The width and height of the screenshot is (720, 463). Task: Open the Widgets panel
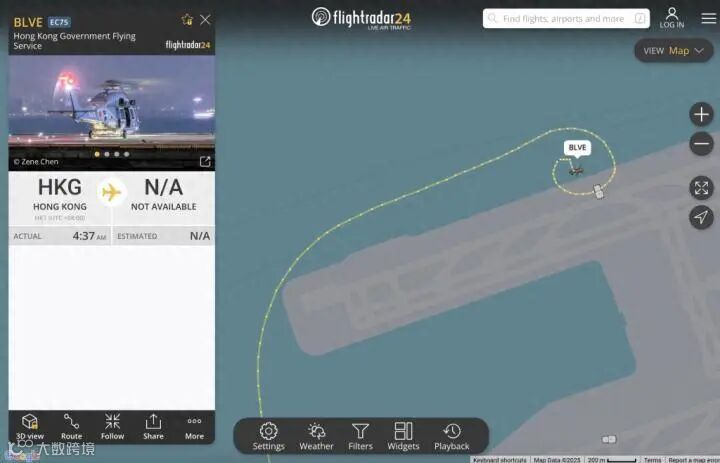point(403,436)
